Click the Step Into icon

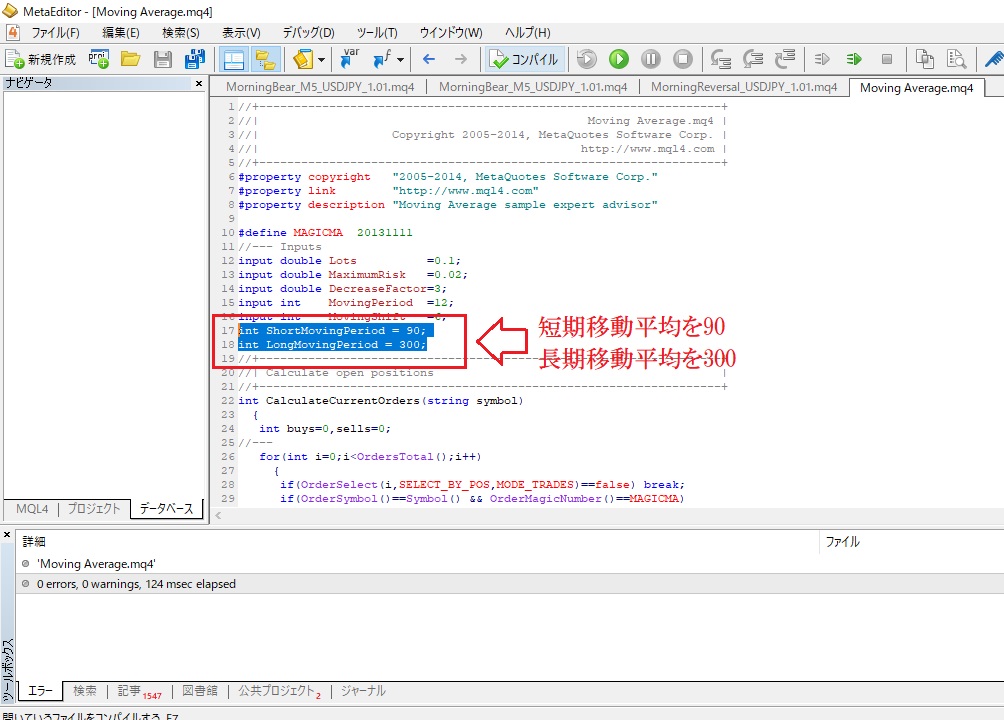(x=721, y=60)
